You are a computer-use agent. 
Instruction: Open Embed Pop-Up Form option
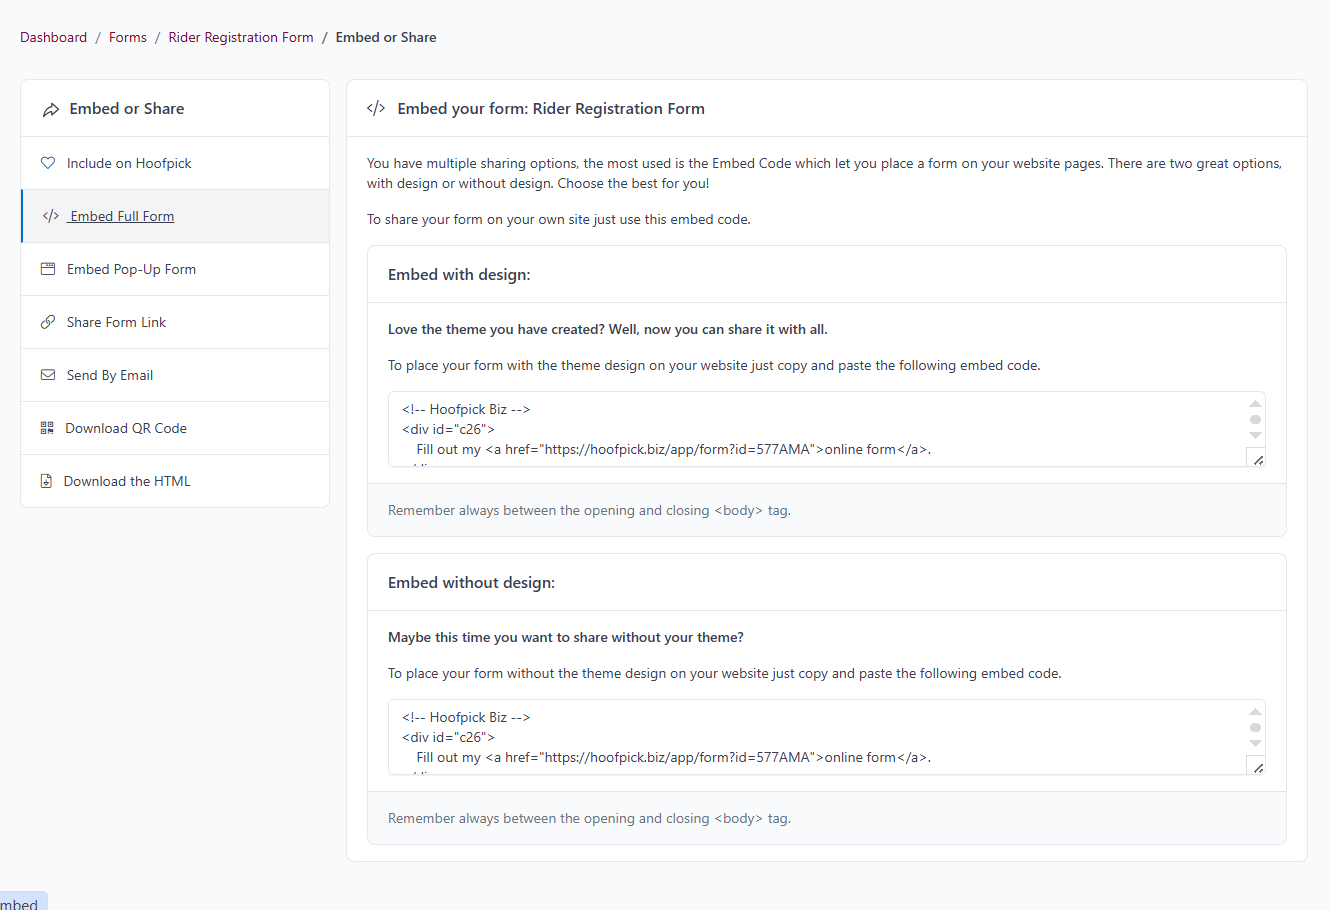pos(175,269)
